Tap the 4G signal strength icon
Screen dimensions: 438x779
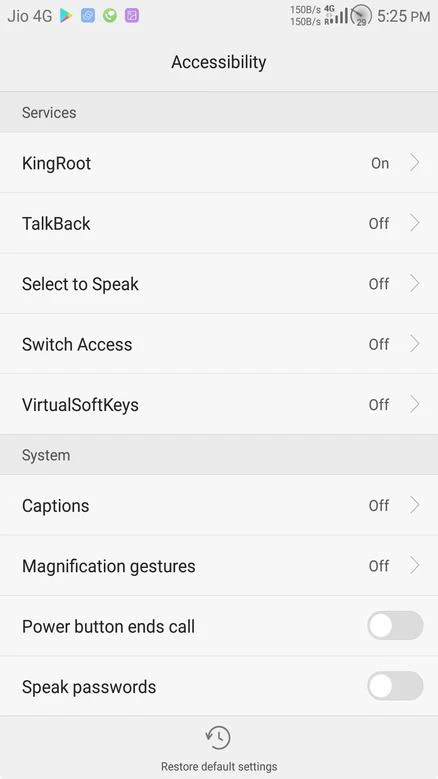point(336,15)
